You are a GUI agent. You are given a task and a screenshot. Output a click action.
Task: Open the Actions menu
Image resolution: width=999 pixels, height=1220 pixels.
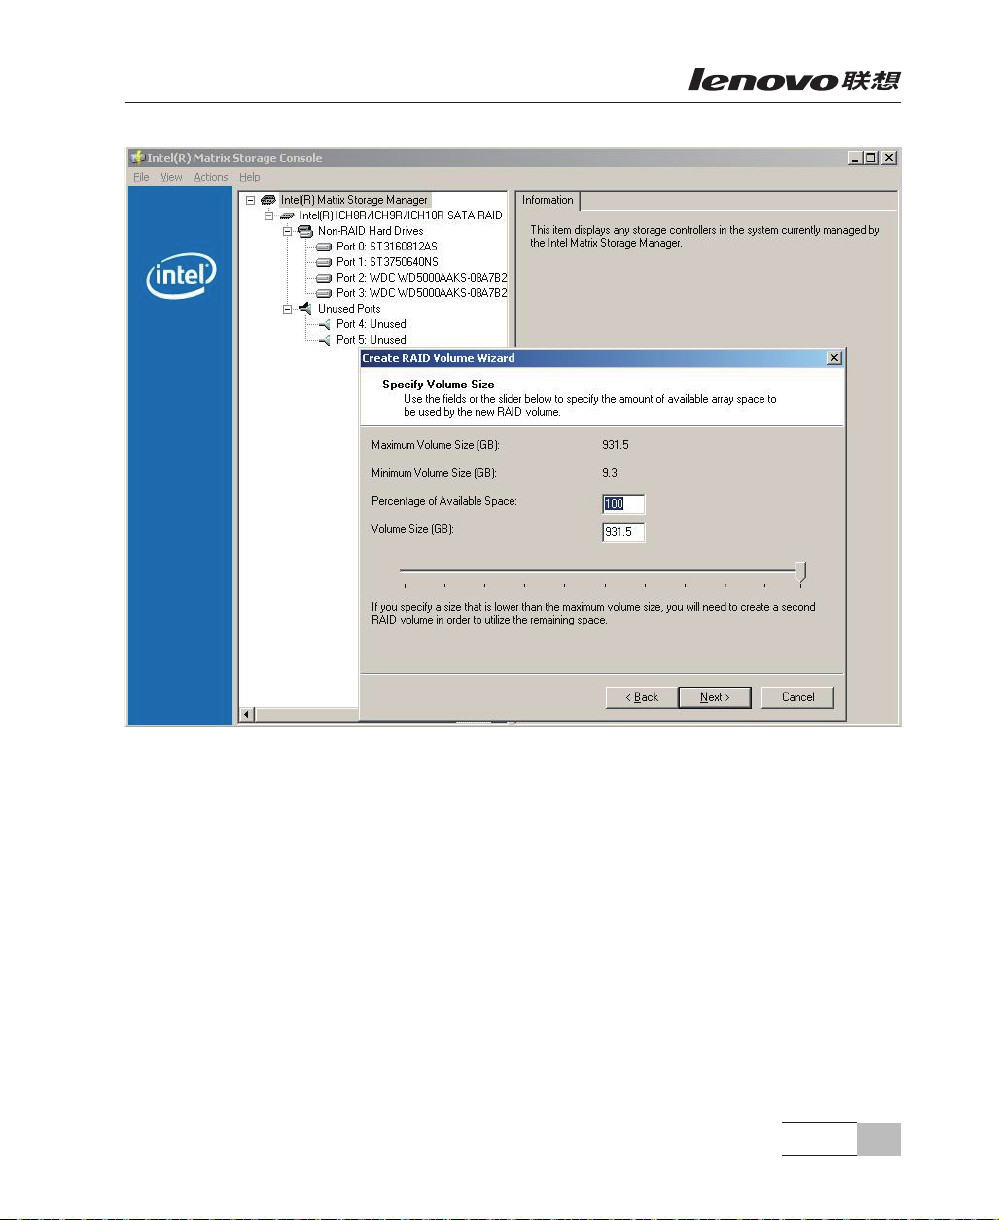211,177
